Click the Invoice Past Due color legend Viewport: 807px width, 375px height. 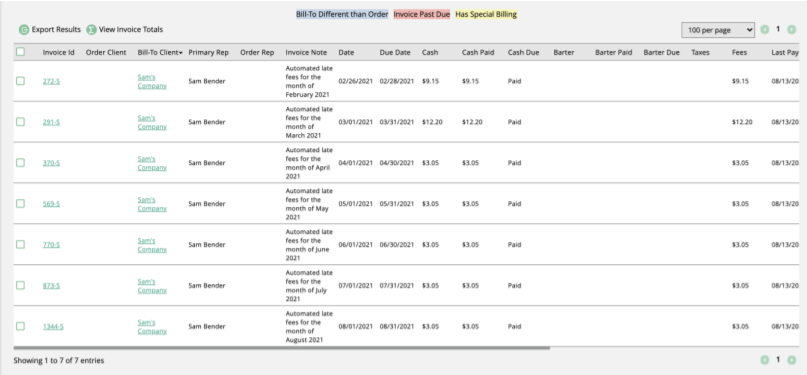coord(422,14)
